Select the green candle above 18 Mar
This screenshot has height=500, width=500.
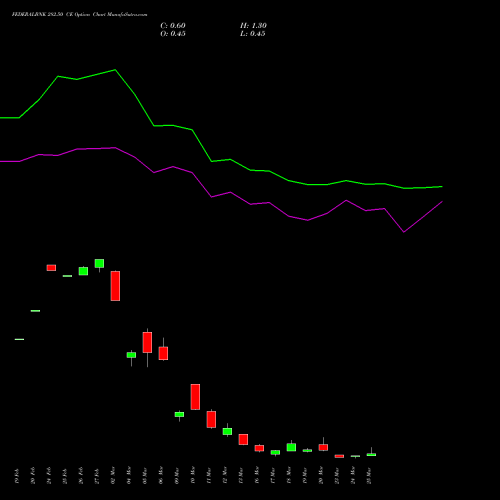[291, 447]
